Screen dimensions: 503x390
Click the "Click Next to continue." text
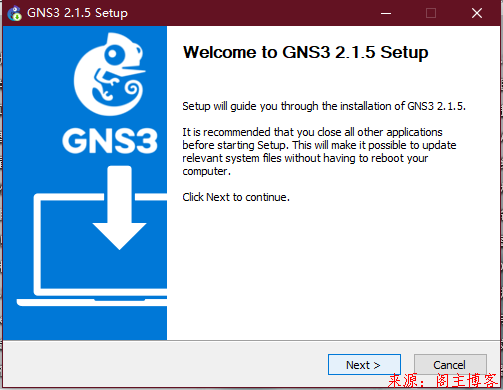pyautogui.click(x=236, y=197)
